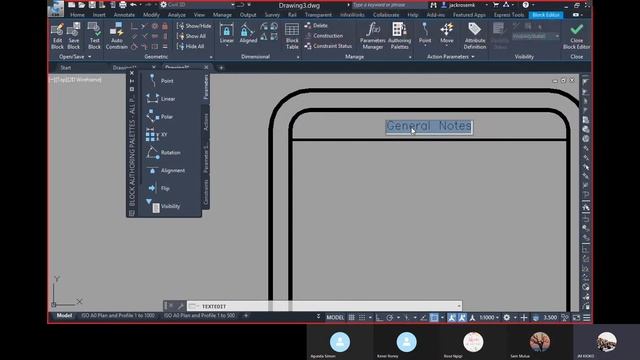Screen dimensions: 640x360
Task: Toggle Constraint Status shading
Action: (x=328, y=46)
